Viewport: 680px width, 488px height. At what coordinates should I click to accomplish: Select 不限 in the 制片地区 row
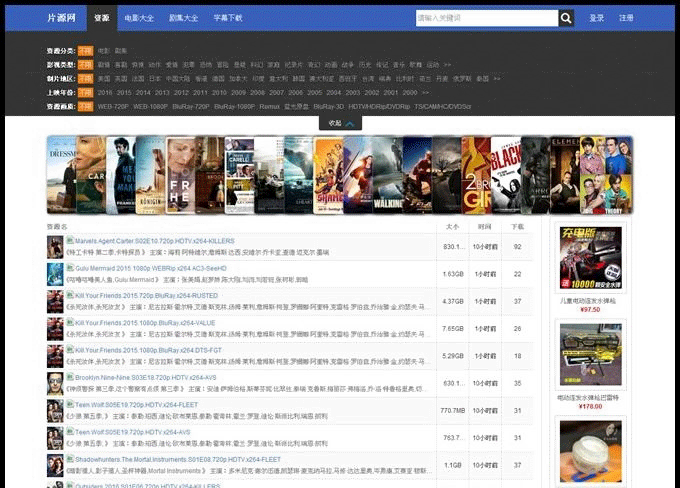(x=85, y=79)
